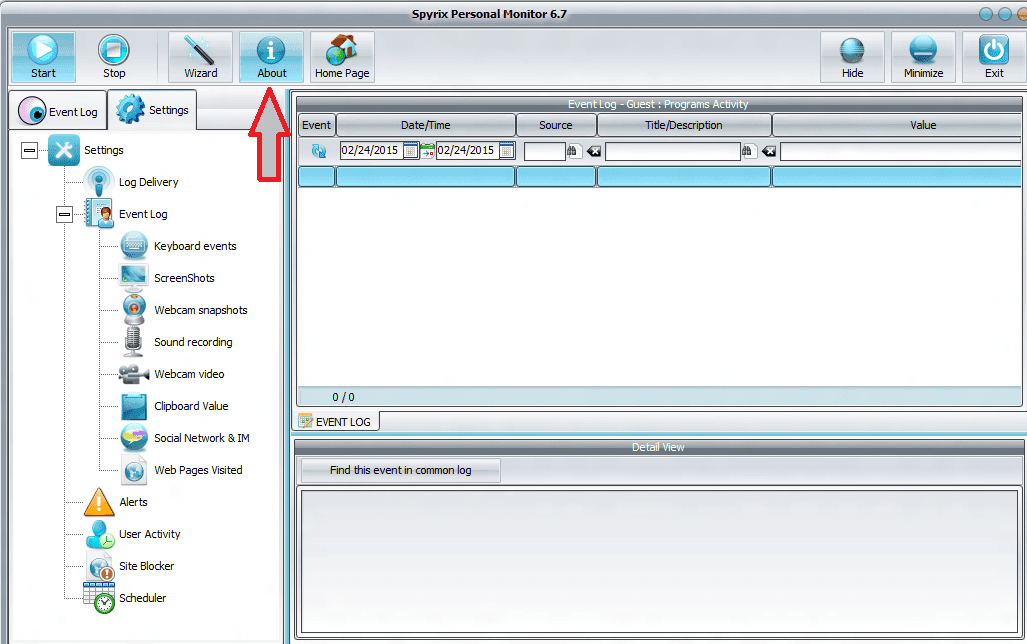Open the Alerts warning item
The height and width of the screenshot is (644, 1027).
coord(133,502)
